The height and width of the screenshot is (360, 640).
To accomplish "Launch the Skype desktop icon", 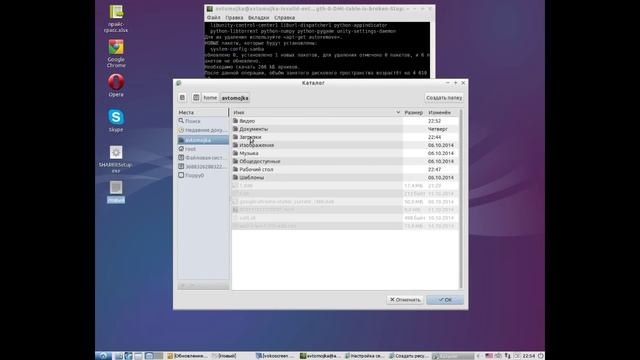I will tap(116, 120).
